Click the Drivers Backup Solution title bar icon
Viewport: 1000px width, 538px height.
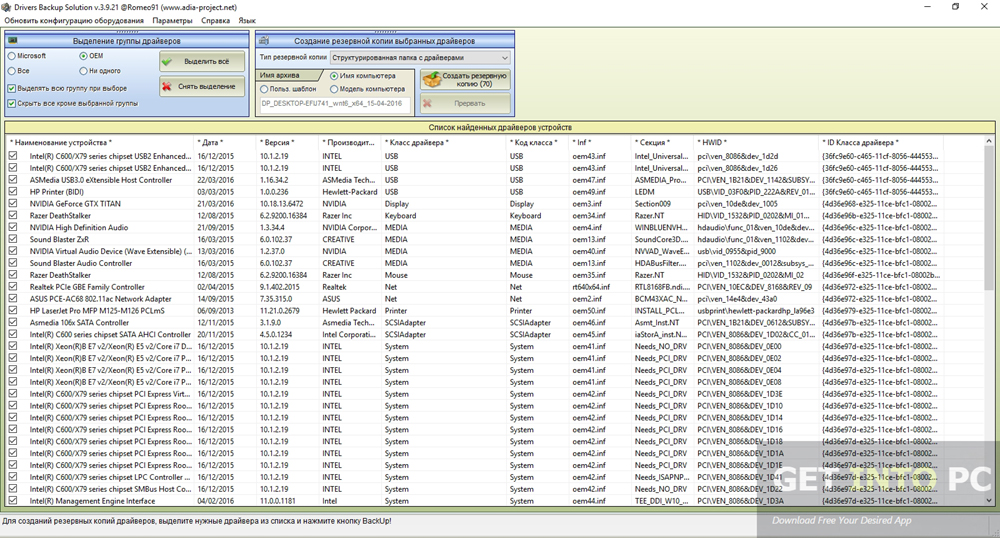pyautogui.click(x=6, y=7)
